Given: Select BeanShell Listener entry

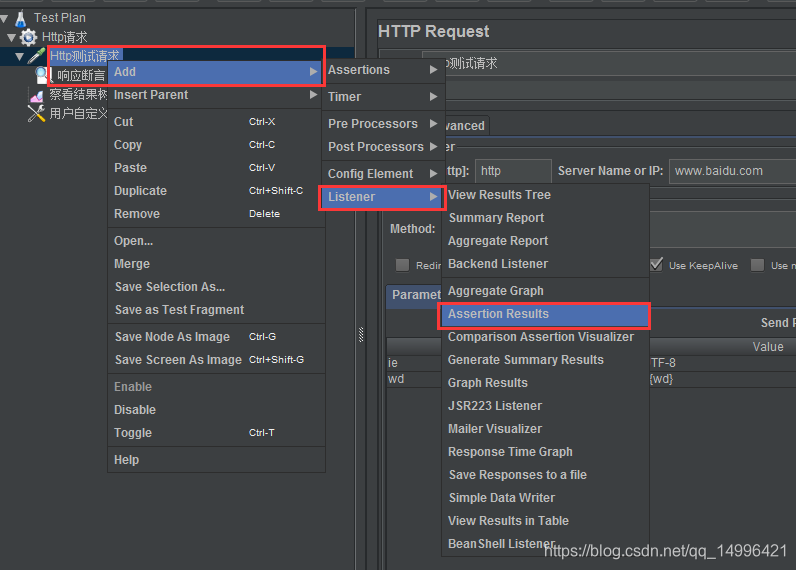Looking at the screenshot, I should (x=546, y=544).
